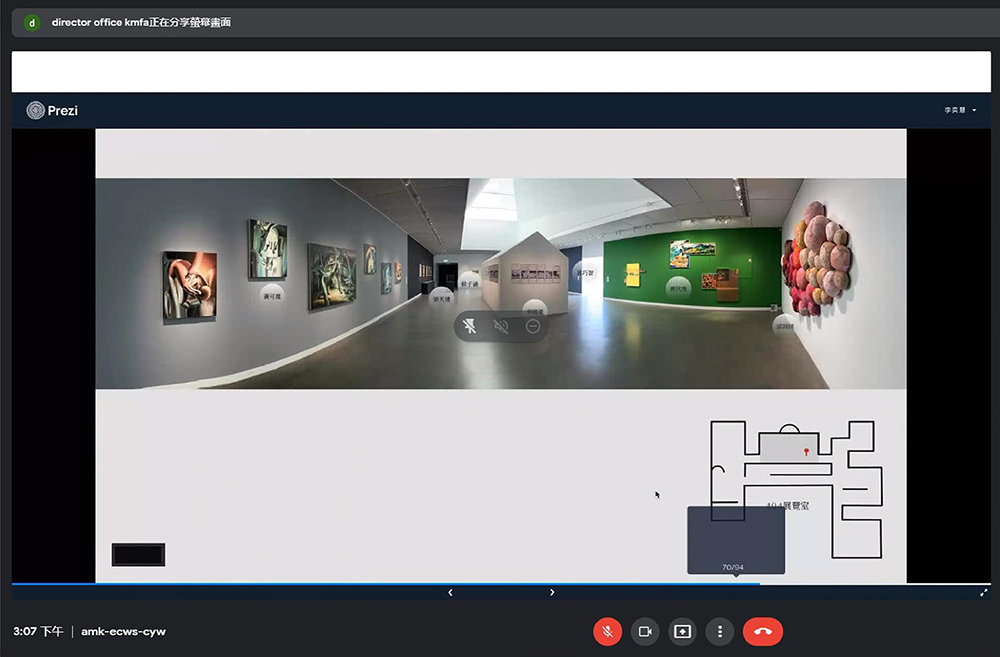Click the yellow artwork on green wall
Screen dimensions: 1000x657
633,275
